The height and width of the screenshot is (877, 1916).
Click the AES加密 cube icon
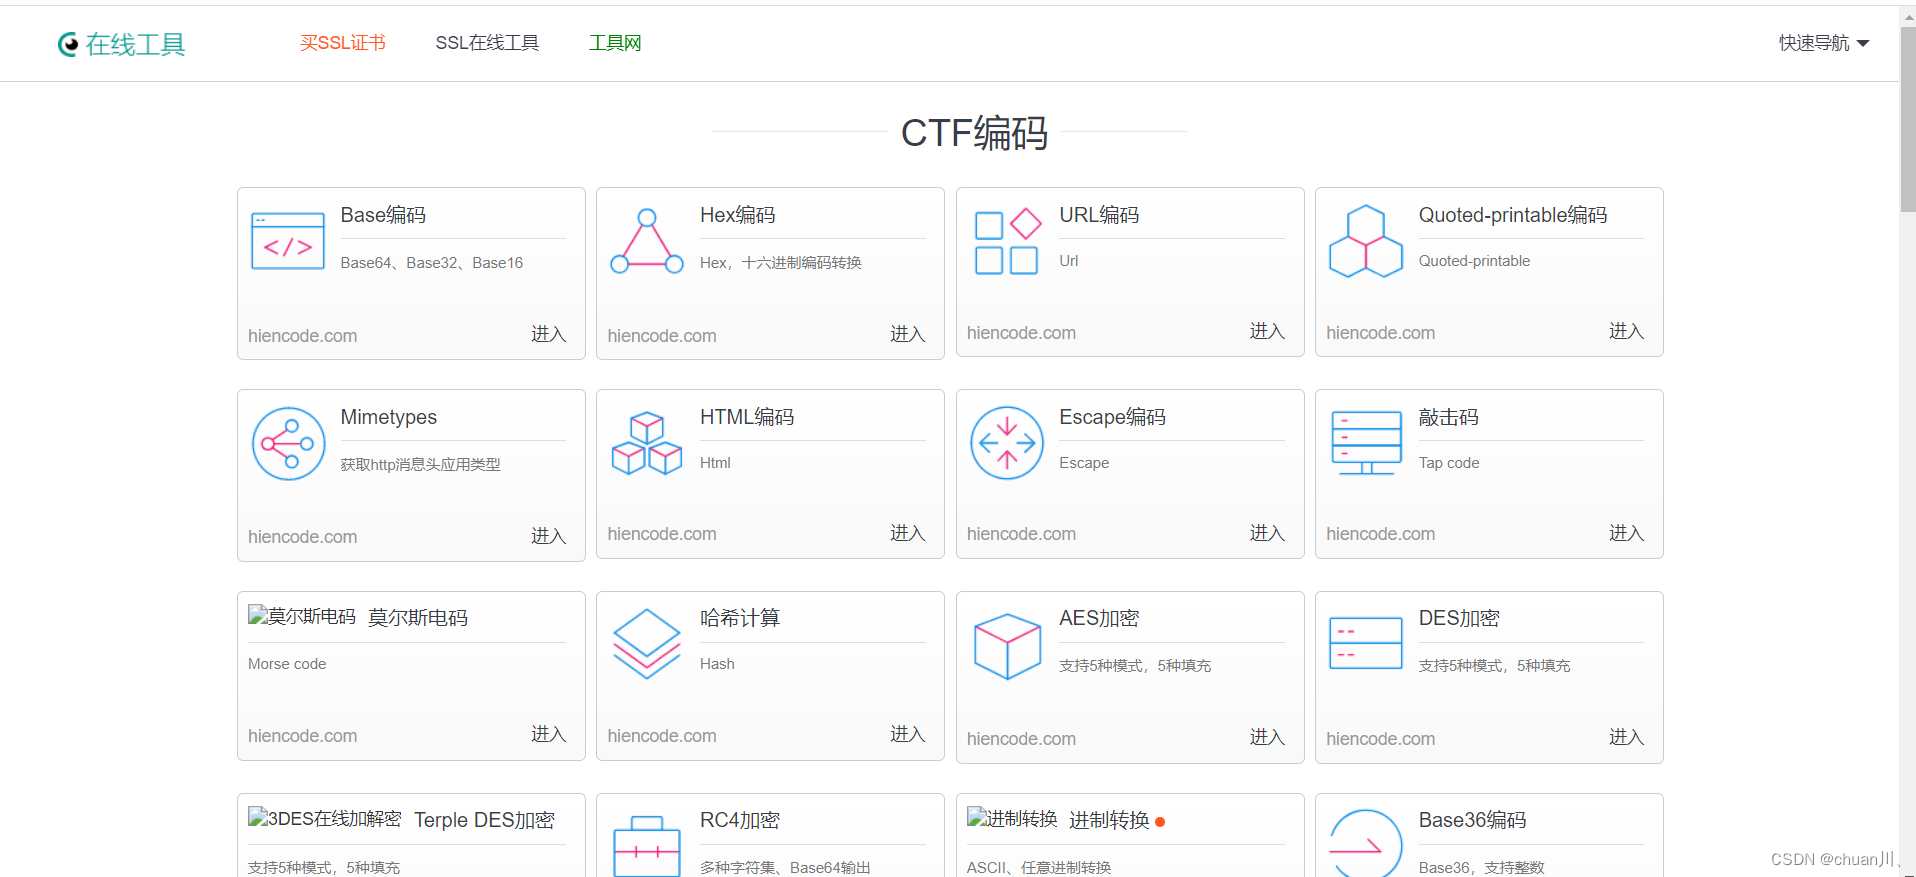tap(1007, 646)
